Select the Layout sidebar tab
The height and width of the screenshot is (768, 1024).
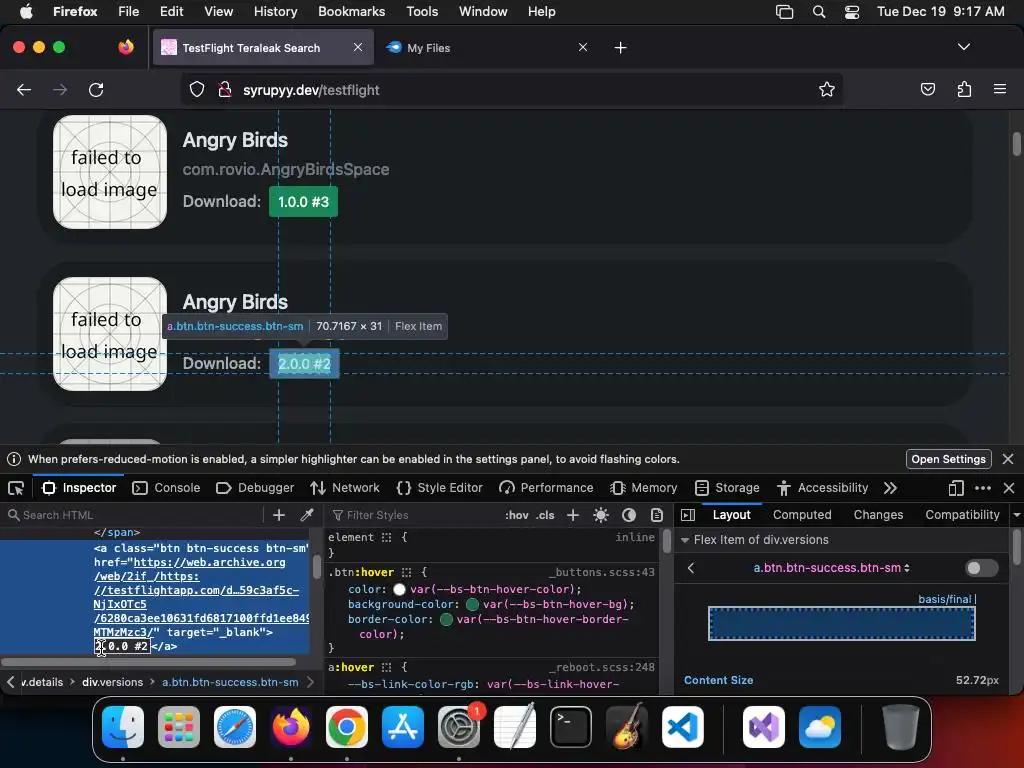[731, 515]
